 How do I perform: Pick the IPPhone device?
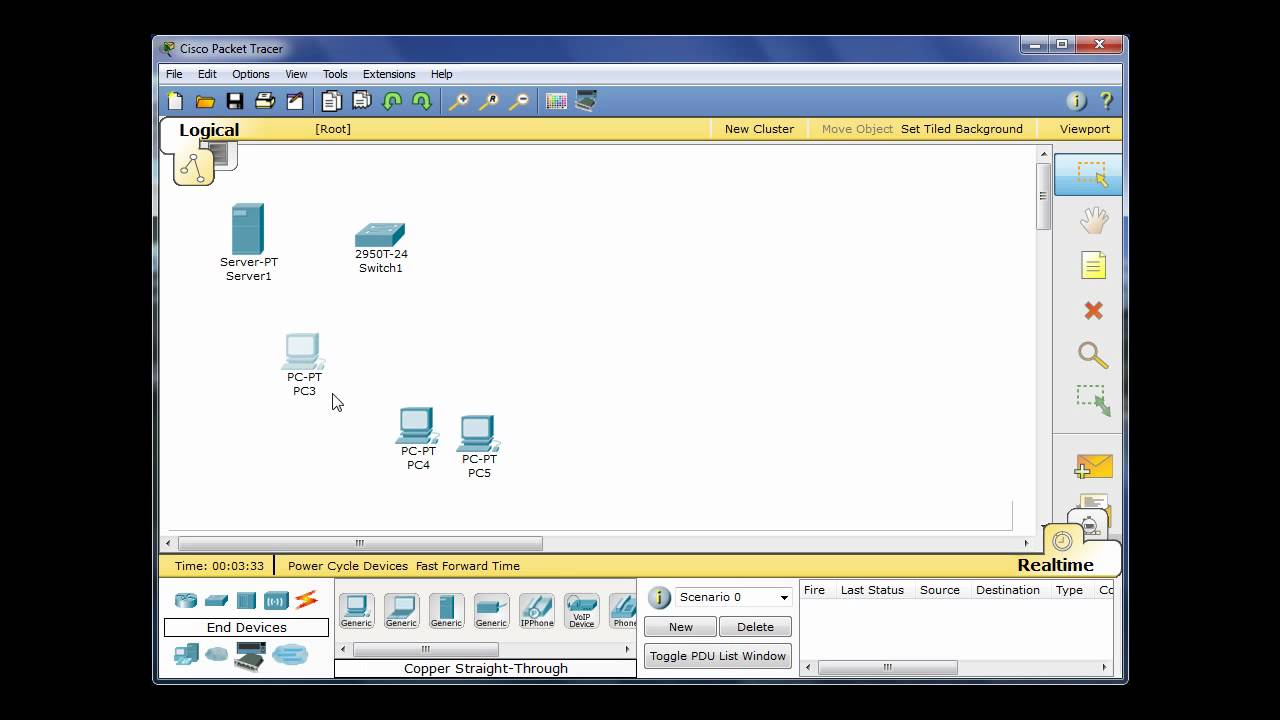coord(536,610)
